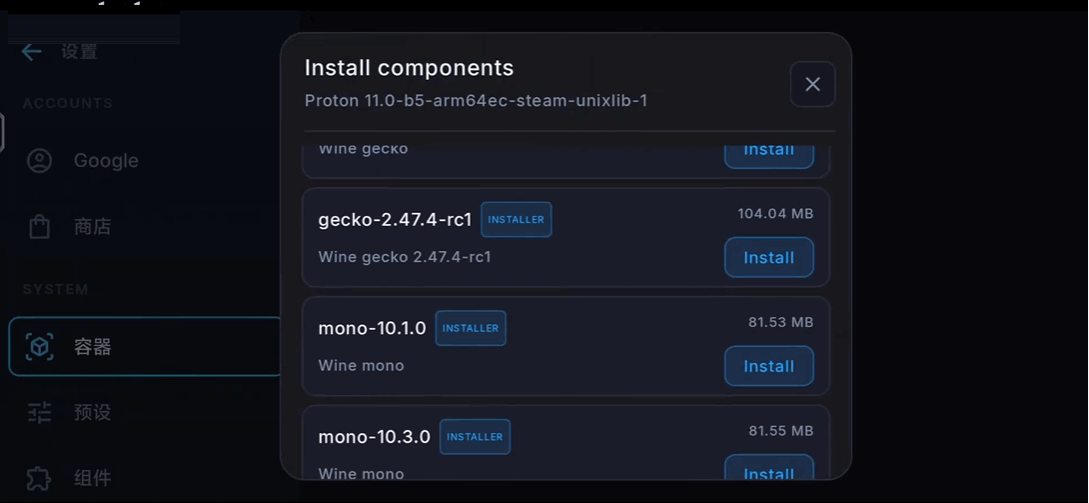Select the 容器 menu item
The height and width of the screenshot is (503, 1089).
(144, 346)
